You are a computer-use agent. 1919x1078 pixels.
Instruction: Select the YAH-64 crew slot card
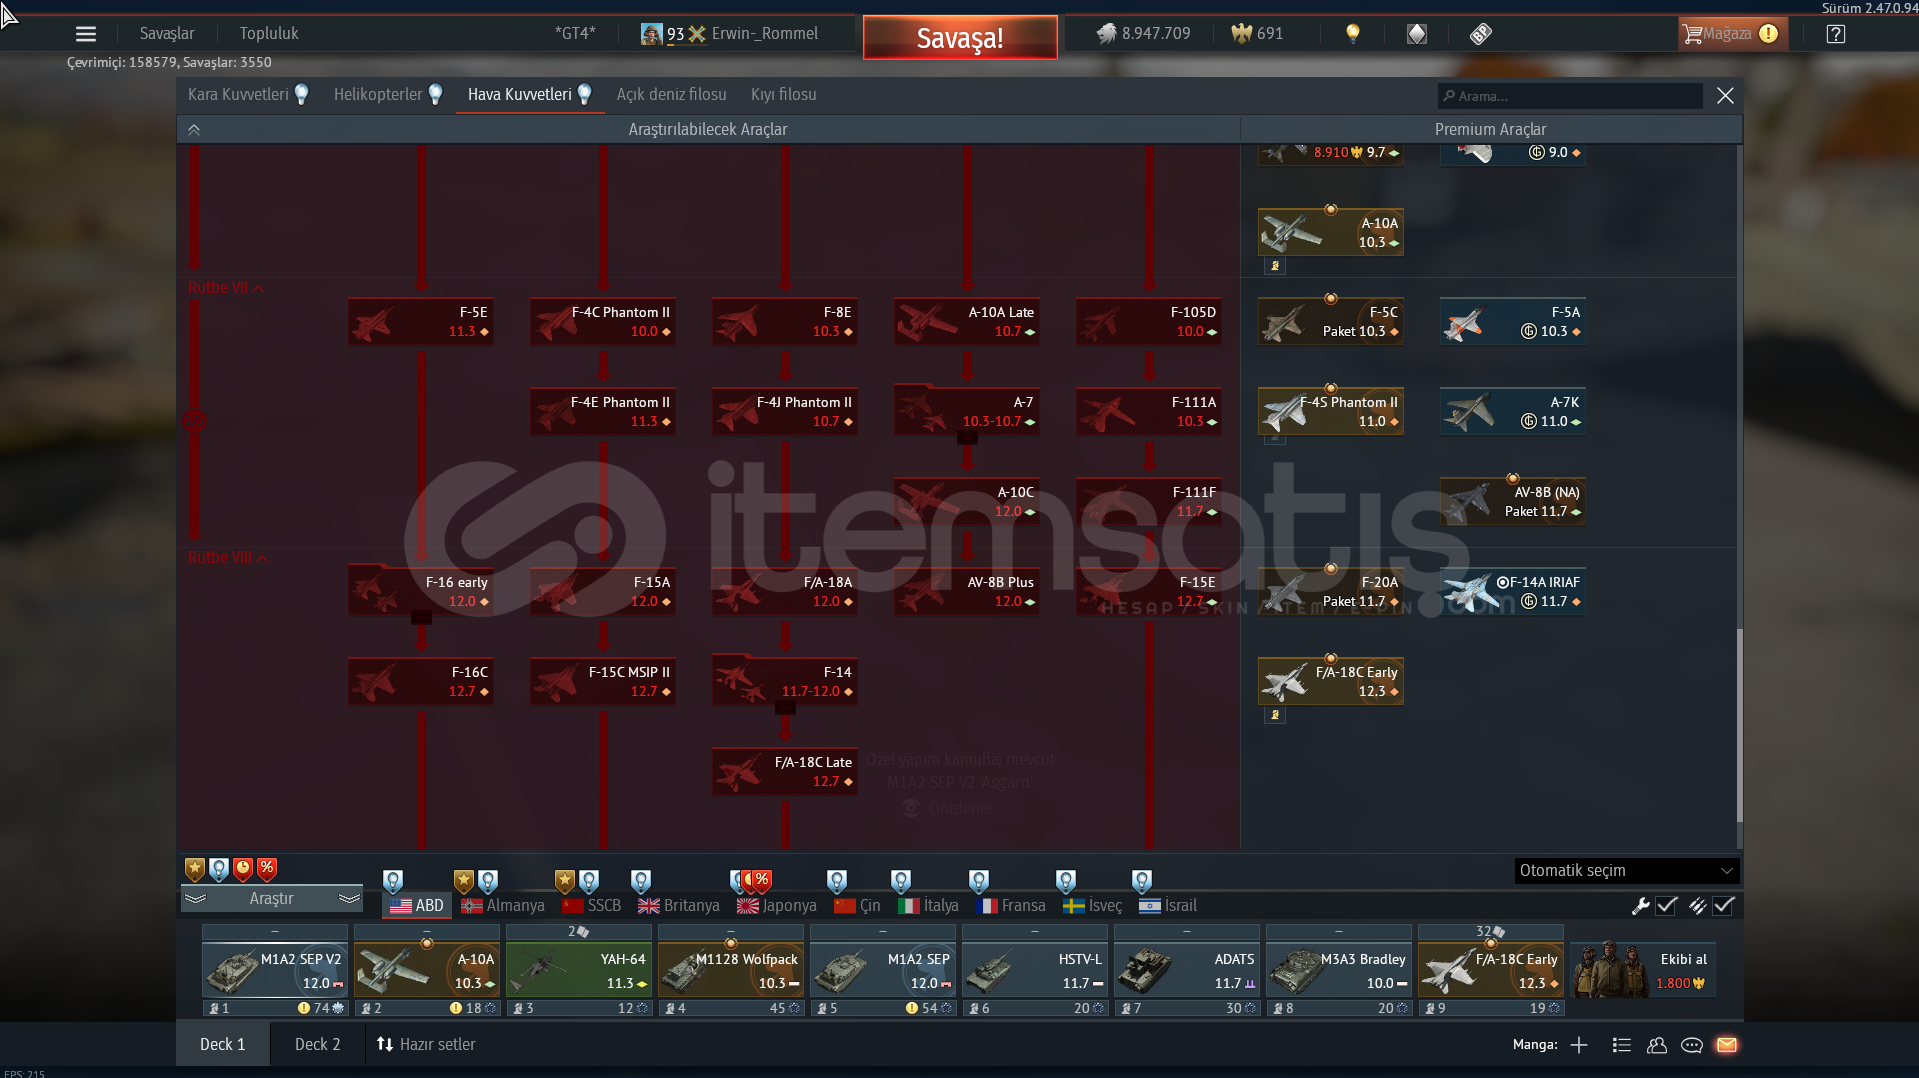[x=579, y=971]
